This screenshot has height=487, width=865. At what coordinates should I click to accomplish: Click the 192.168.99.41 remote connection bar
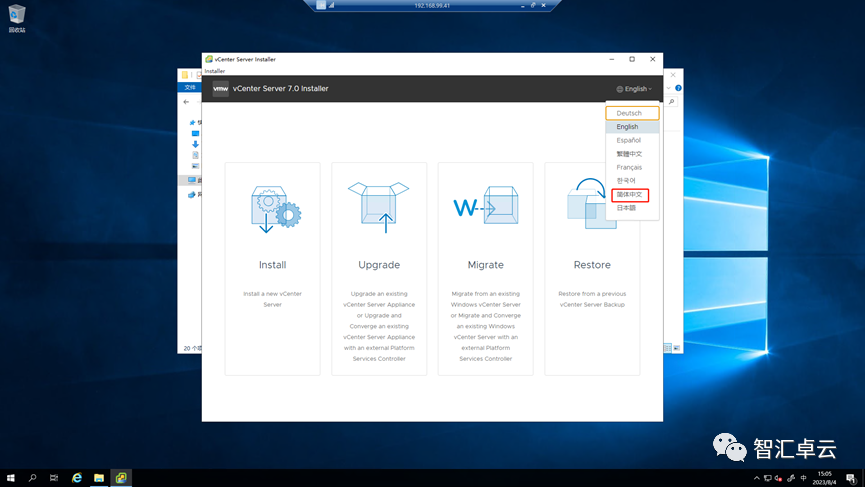pos(432,6)
